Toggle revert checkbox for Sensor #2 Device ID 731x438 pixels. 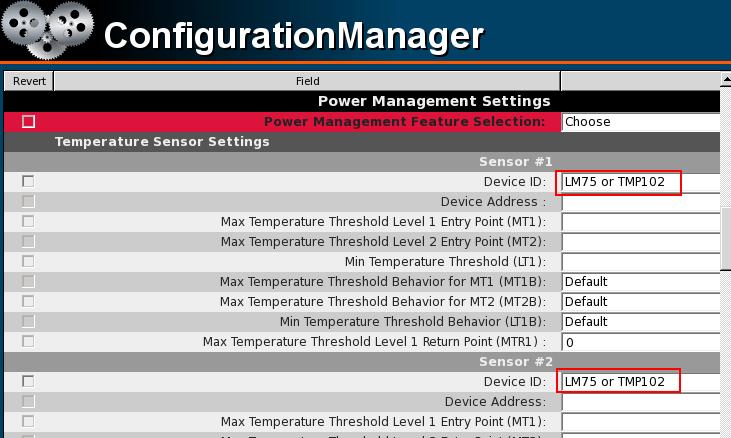pos(28,381)
